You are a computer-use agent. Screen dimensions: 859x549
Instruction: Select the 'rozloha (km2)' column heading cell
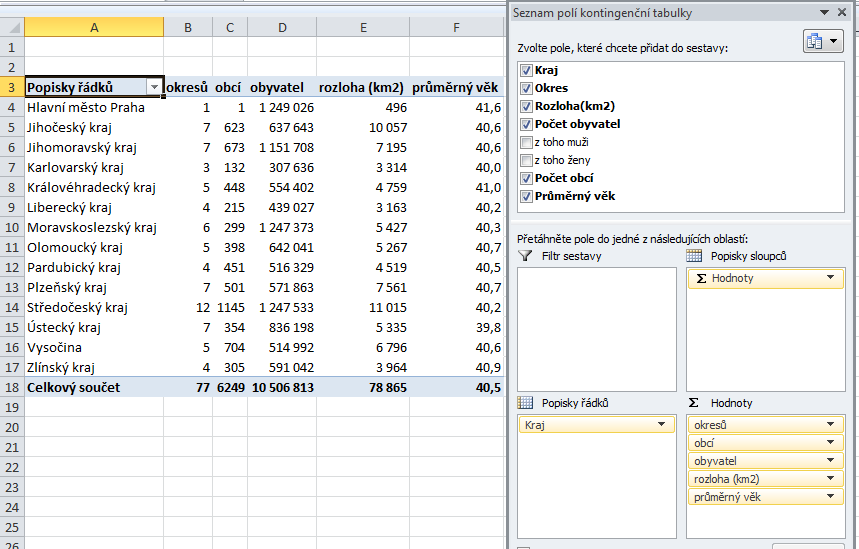[x=363, y=87]
